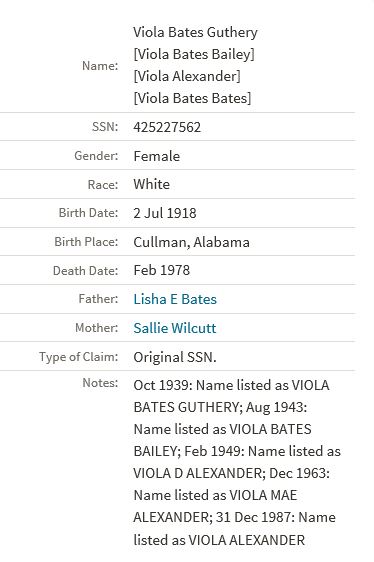Click the Father field label
This screenshot has height=562, width=374.
(x=98, y=299)
